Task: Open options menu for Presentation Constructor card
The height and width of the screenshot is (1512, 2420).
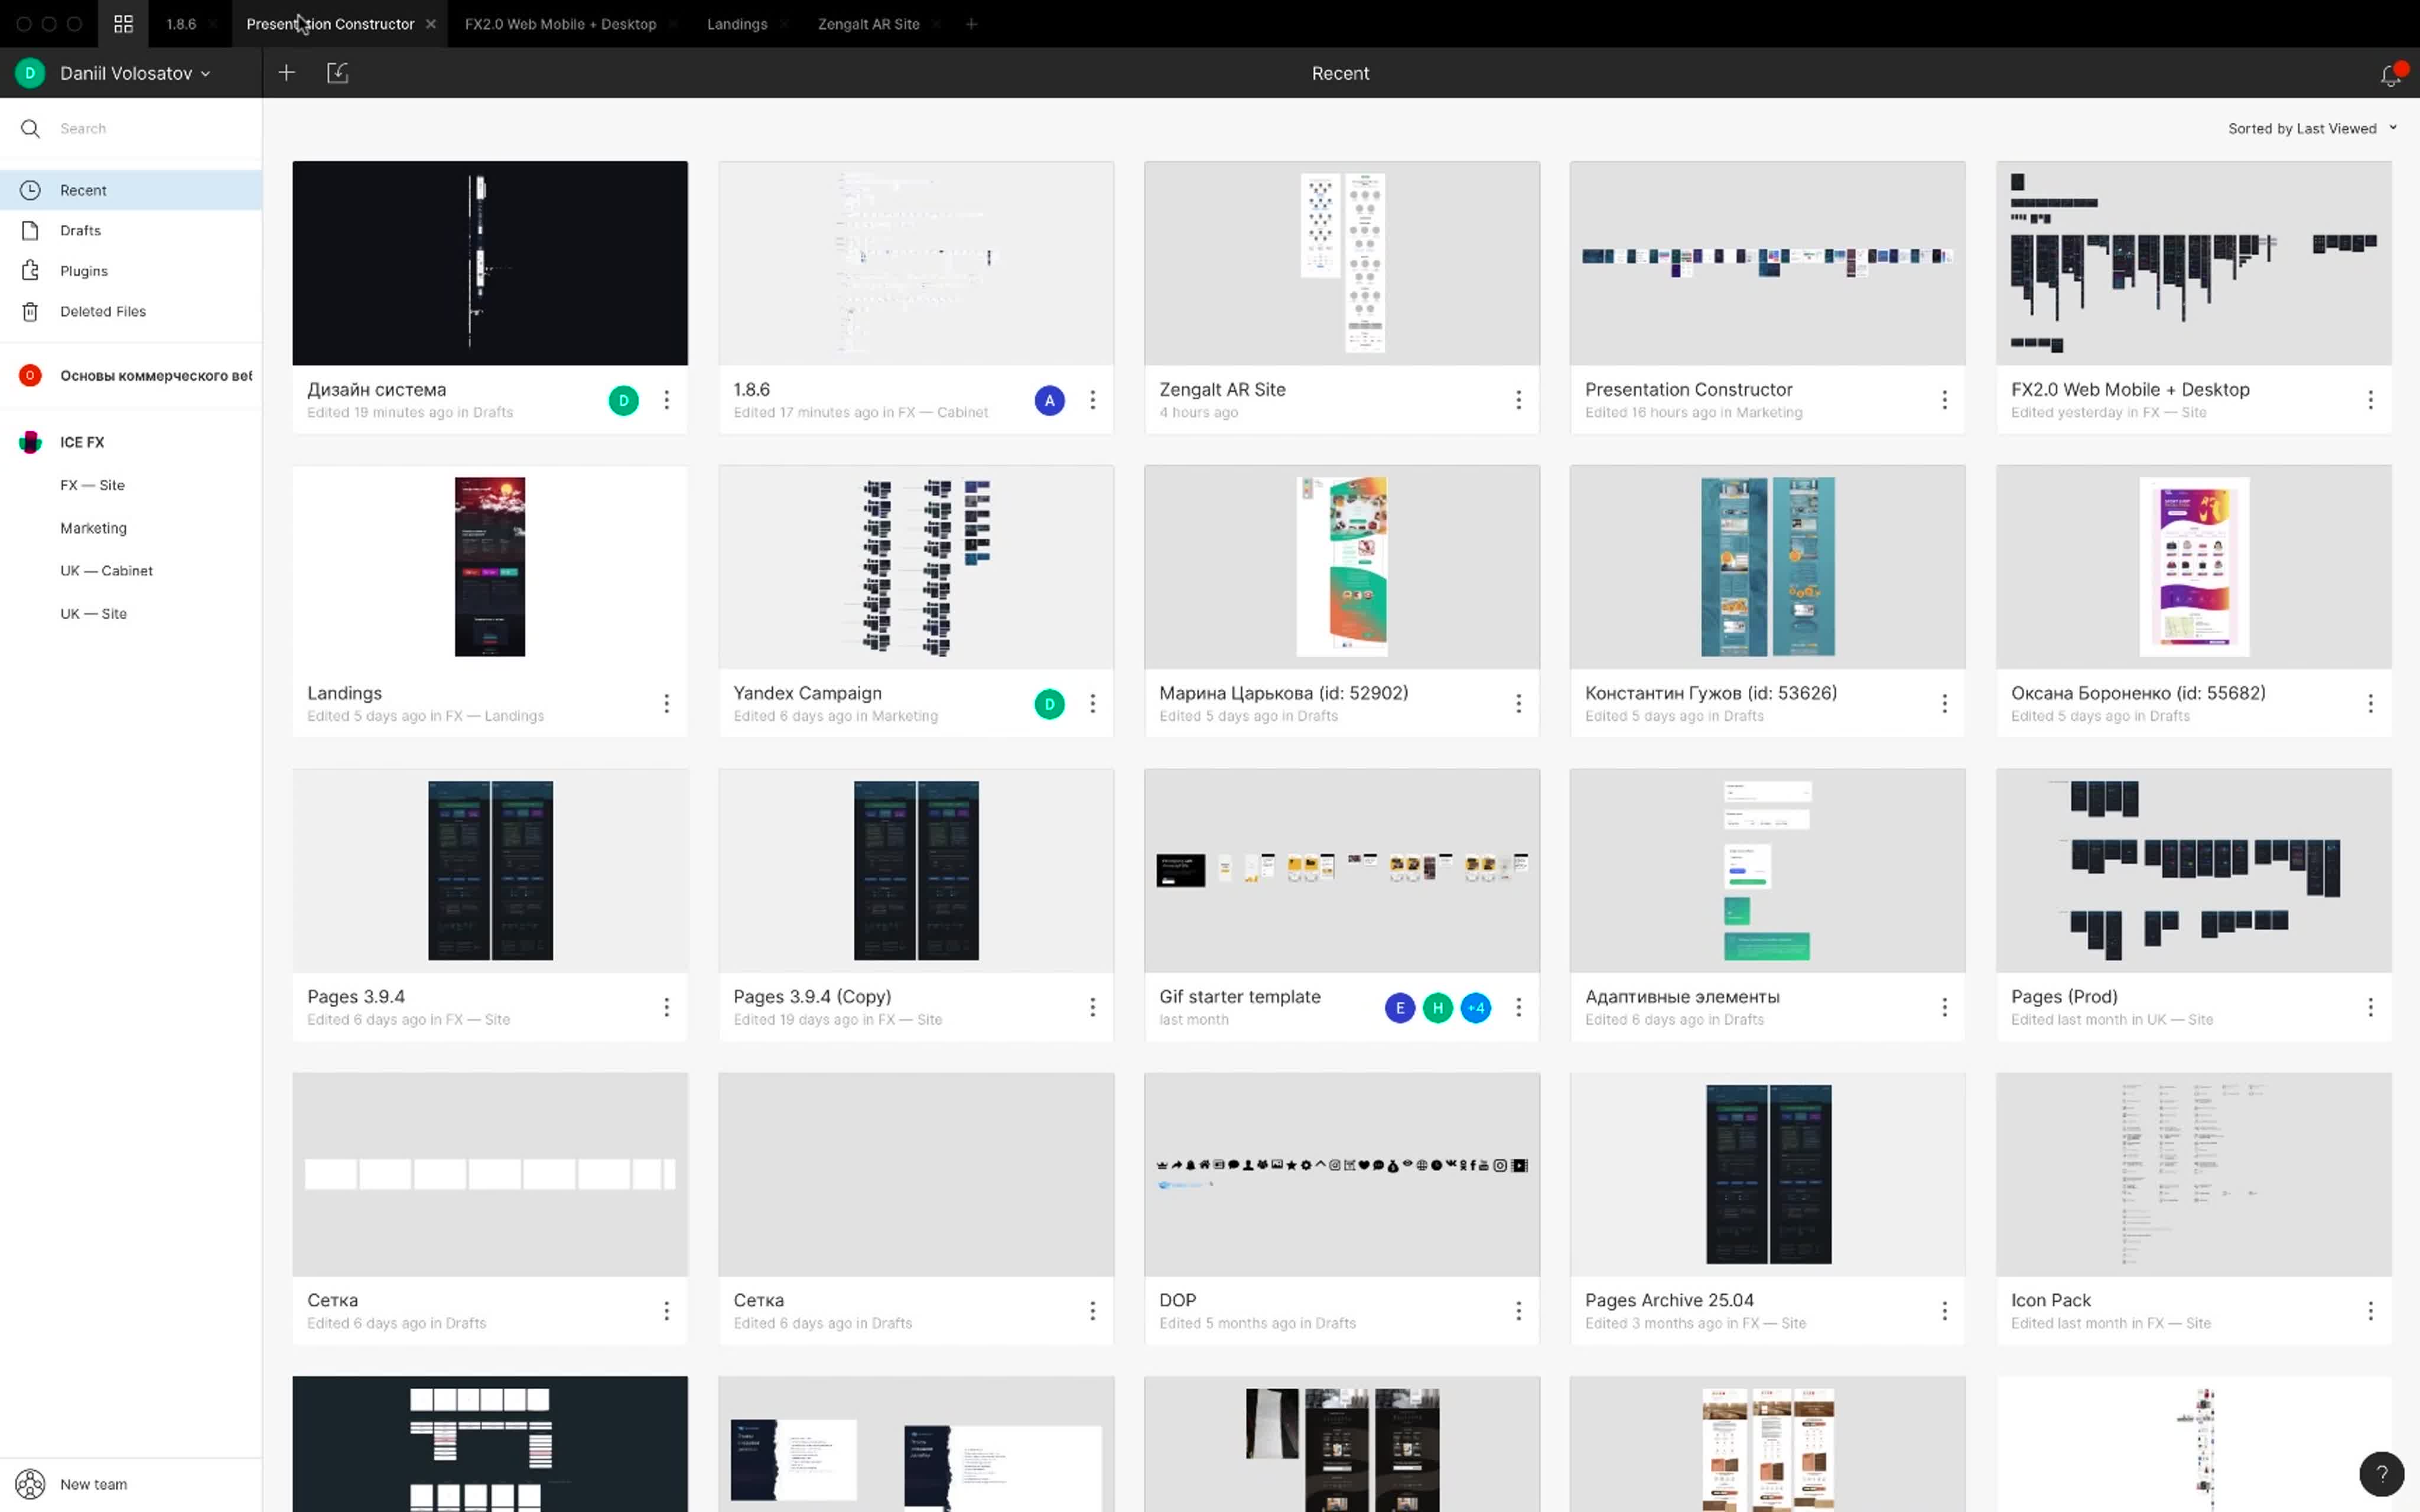Action: [x=1944, y=400]
